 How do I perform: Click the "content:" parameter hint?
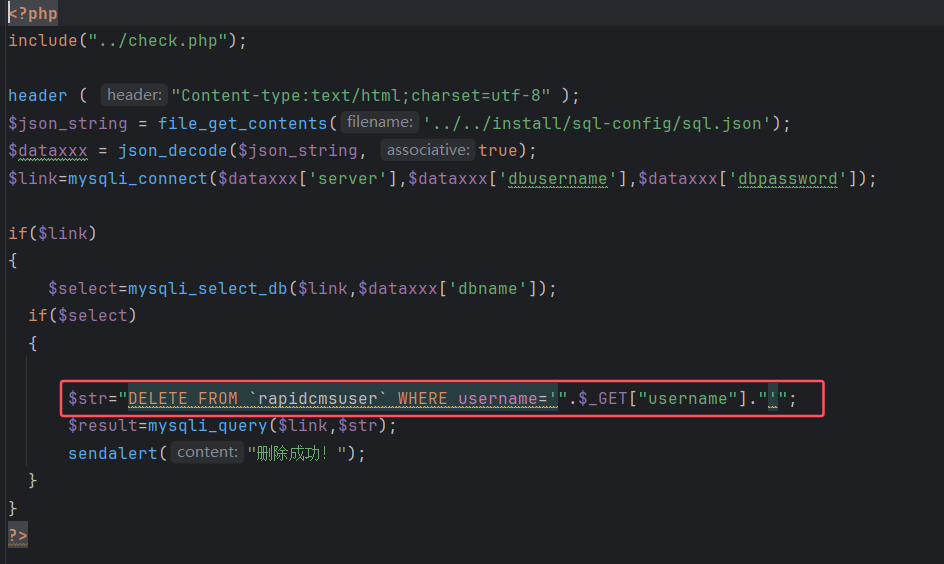pos(208,453)
